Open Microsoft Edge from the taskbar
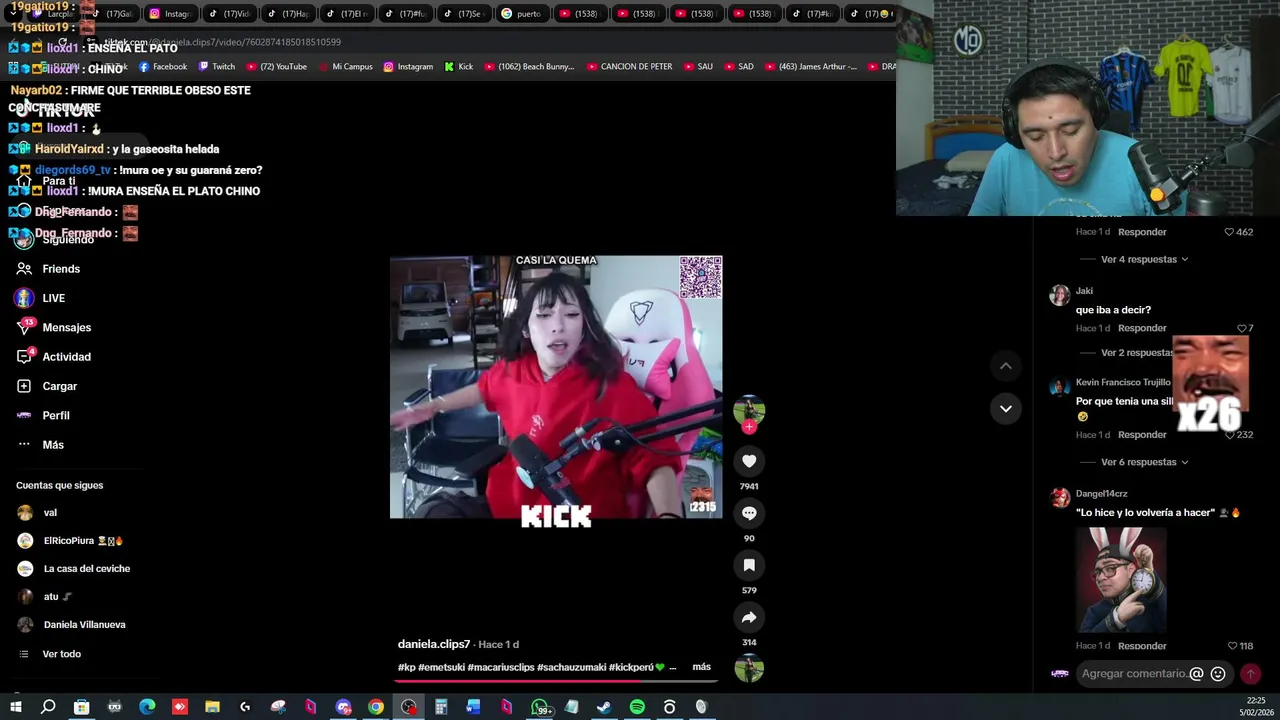 (x=147, y=707)
